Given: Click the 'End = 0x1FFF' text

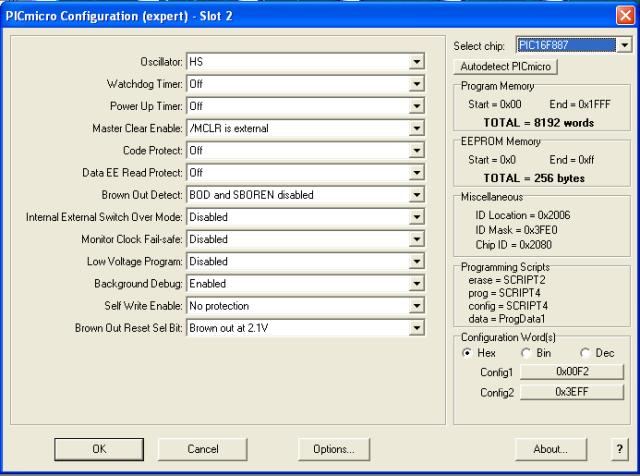Looking at the screenshot, I should (x=580, y=105).
